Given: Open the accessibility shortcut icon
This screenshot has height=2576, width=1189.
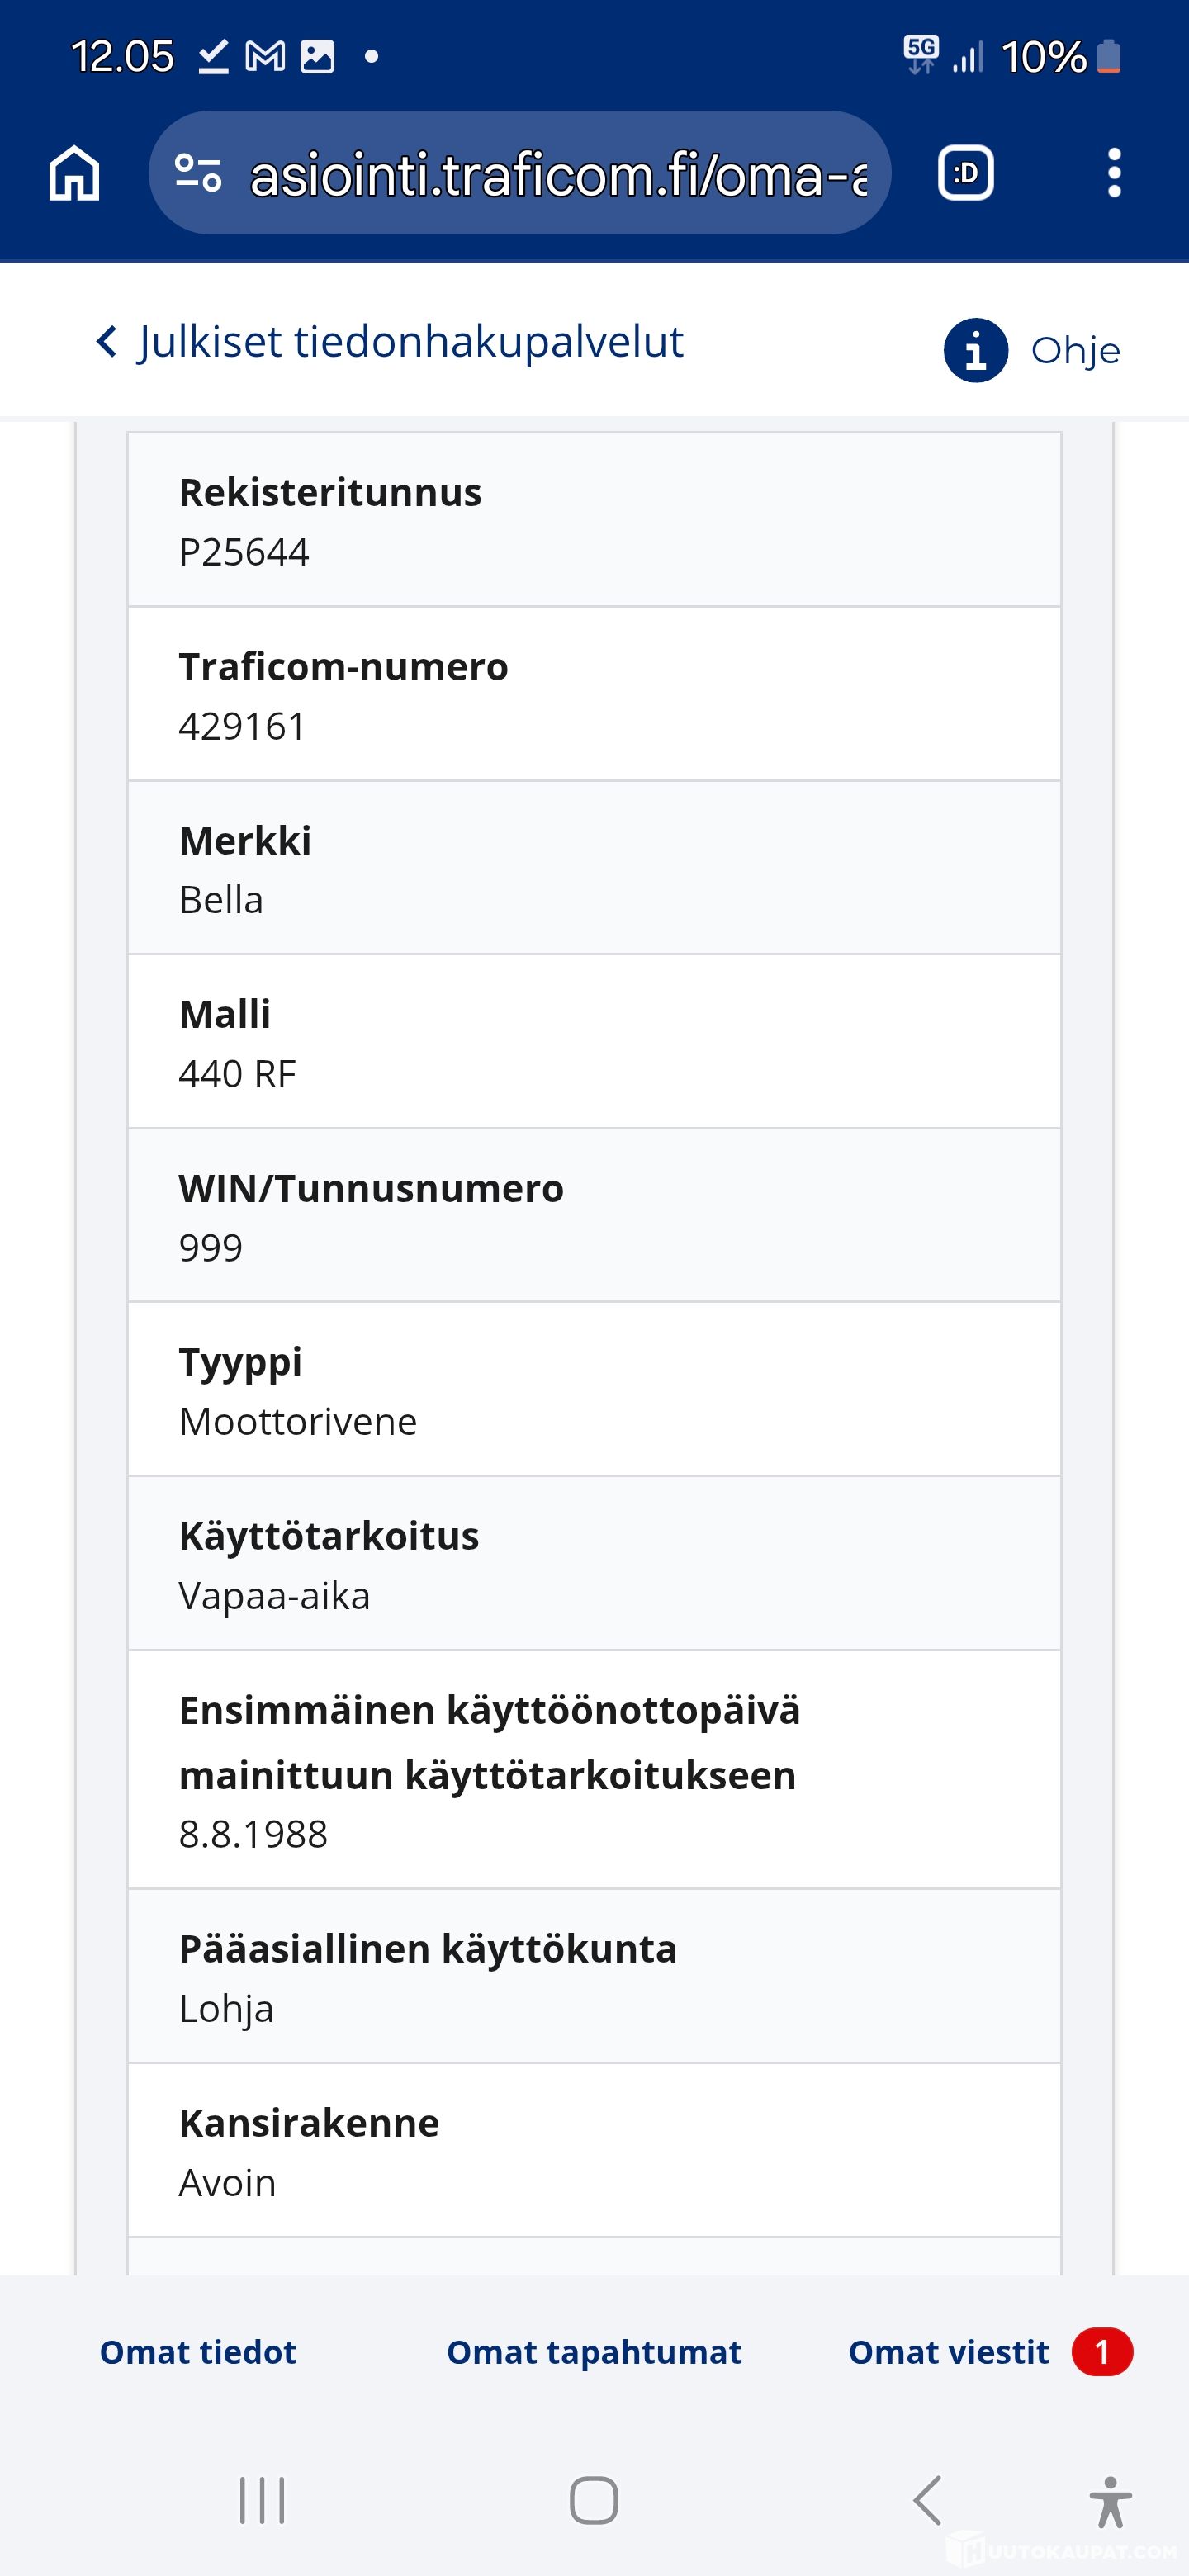Looking at the screenshot, I should tap(1110, 2501).
